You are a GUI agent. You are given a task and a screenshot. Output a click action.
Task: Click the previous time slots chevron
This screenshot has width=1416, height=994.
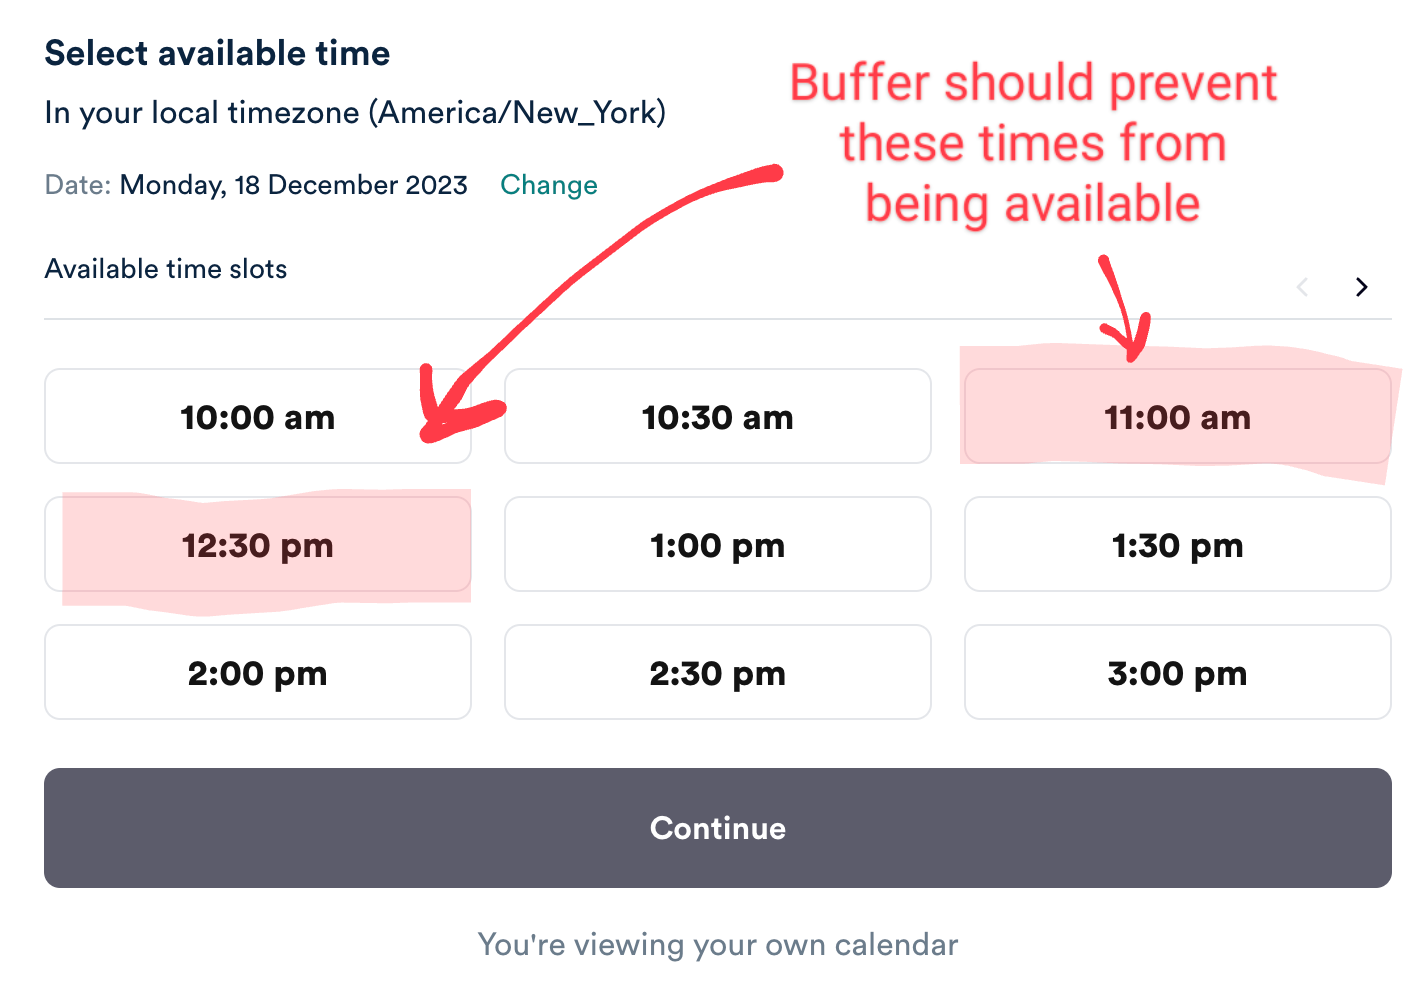[x=1302, y=288]
